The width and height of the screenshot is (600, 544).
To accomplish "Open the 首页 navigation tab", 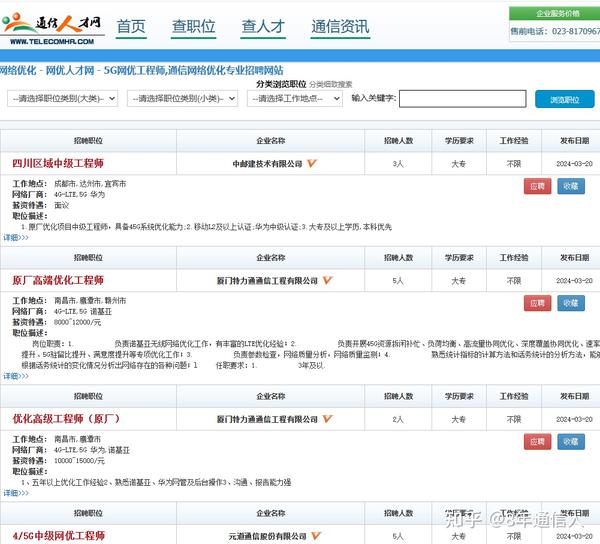I will tap(131, 27).
